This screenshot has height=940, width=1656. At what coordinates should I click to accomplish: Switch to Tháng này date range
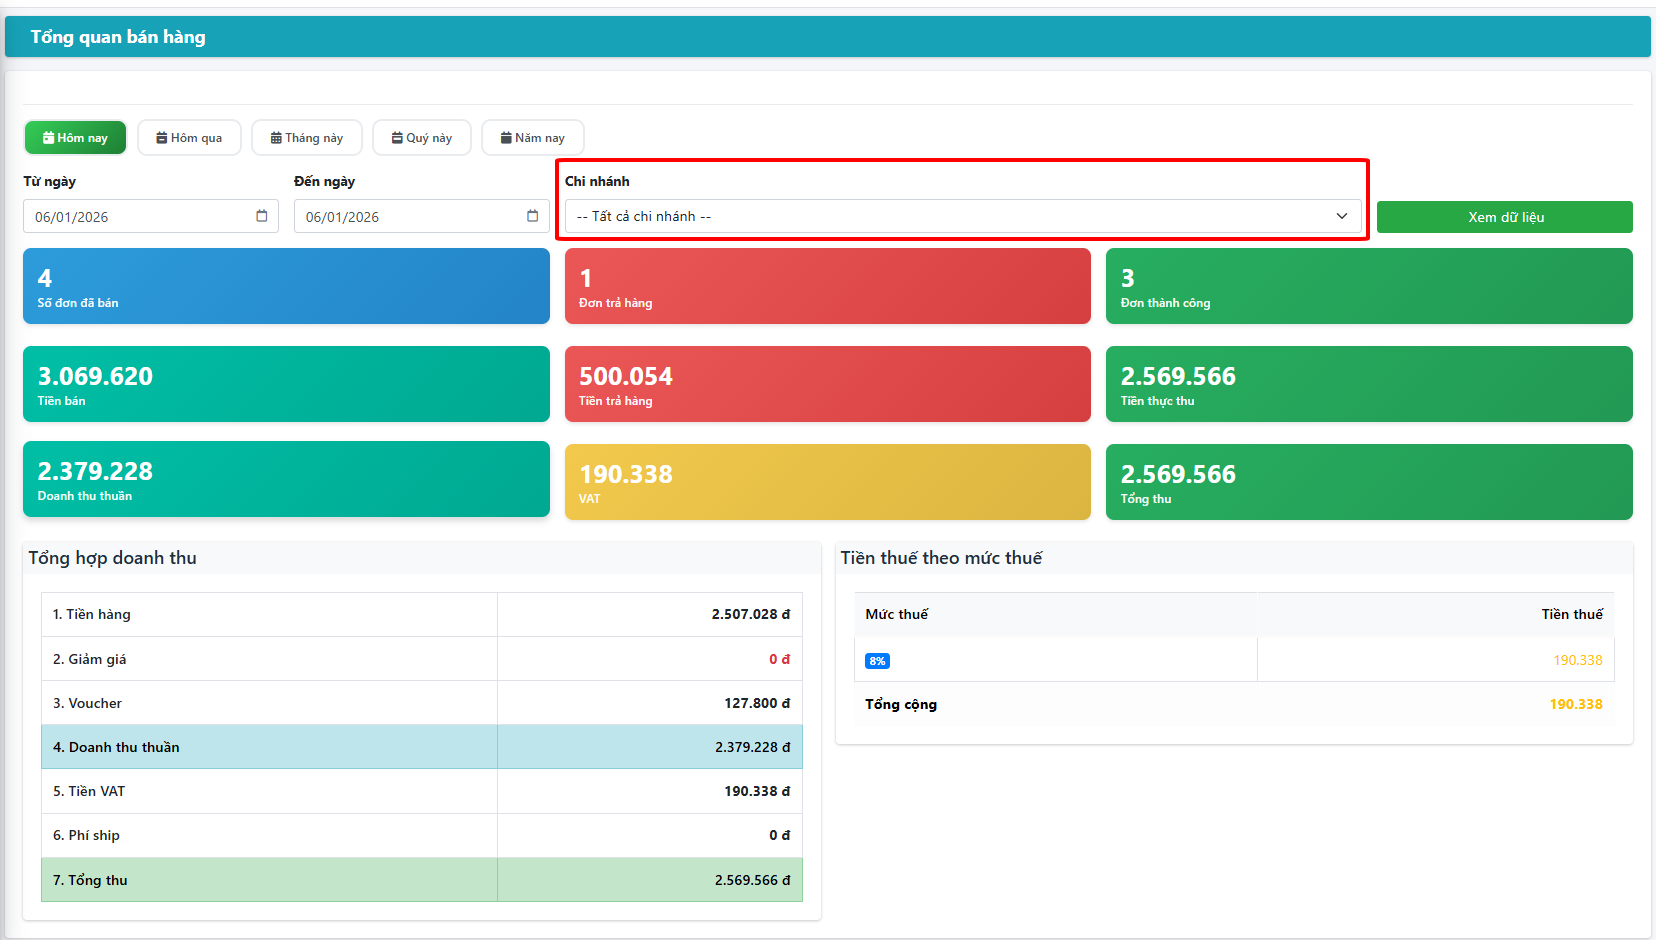click(307, 138)
